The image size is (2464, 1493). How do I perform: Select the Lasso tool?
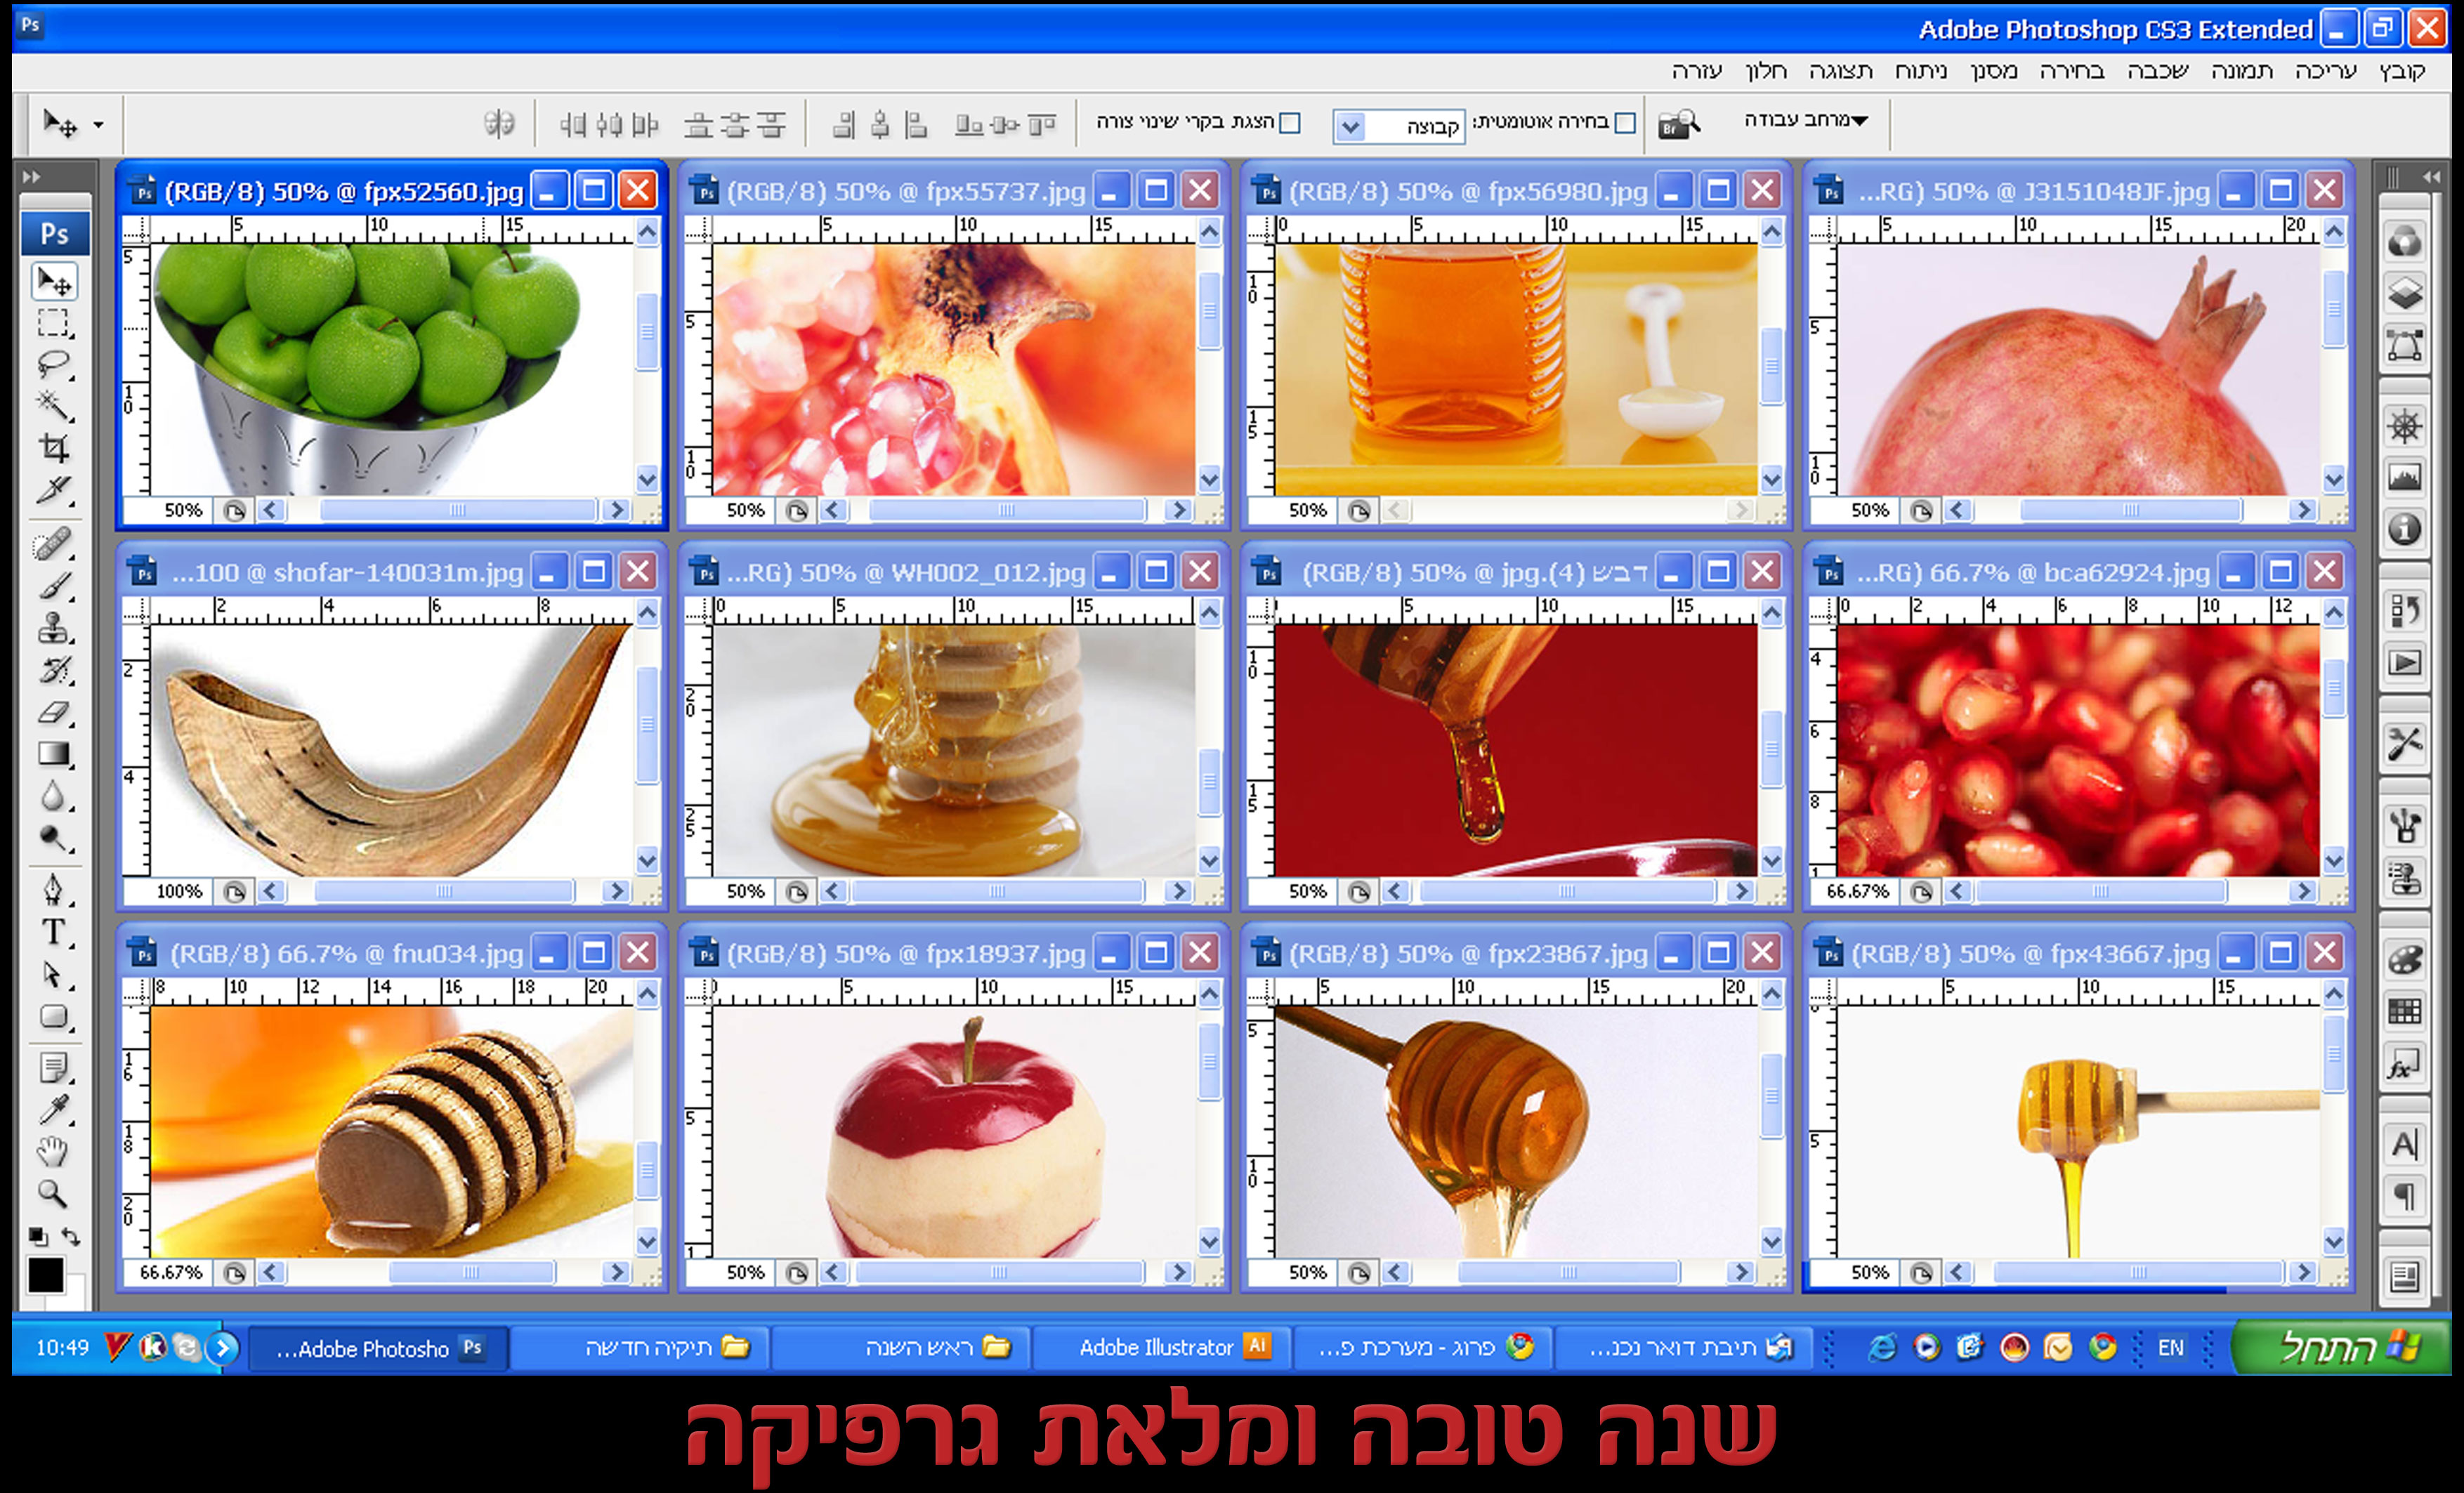54,364
